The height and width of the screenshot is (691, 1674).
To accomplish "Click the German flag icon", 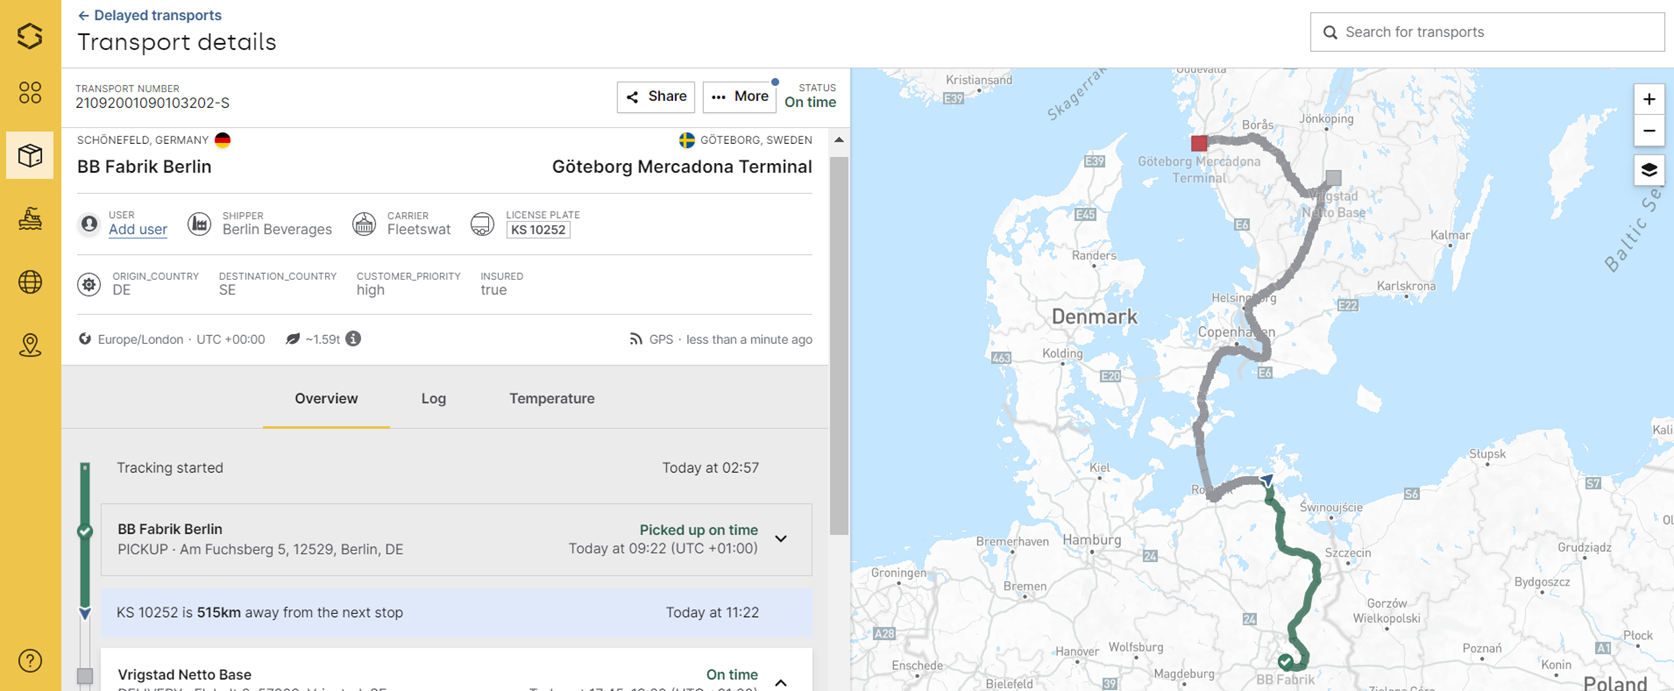I will 223,140.
